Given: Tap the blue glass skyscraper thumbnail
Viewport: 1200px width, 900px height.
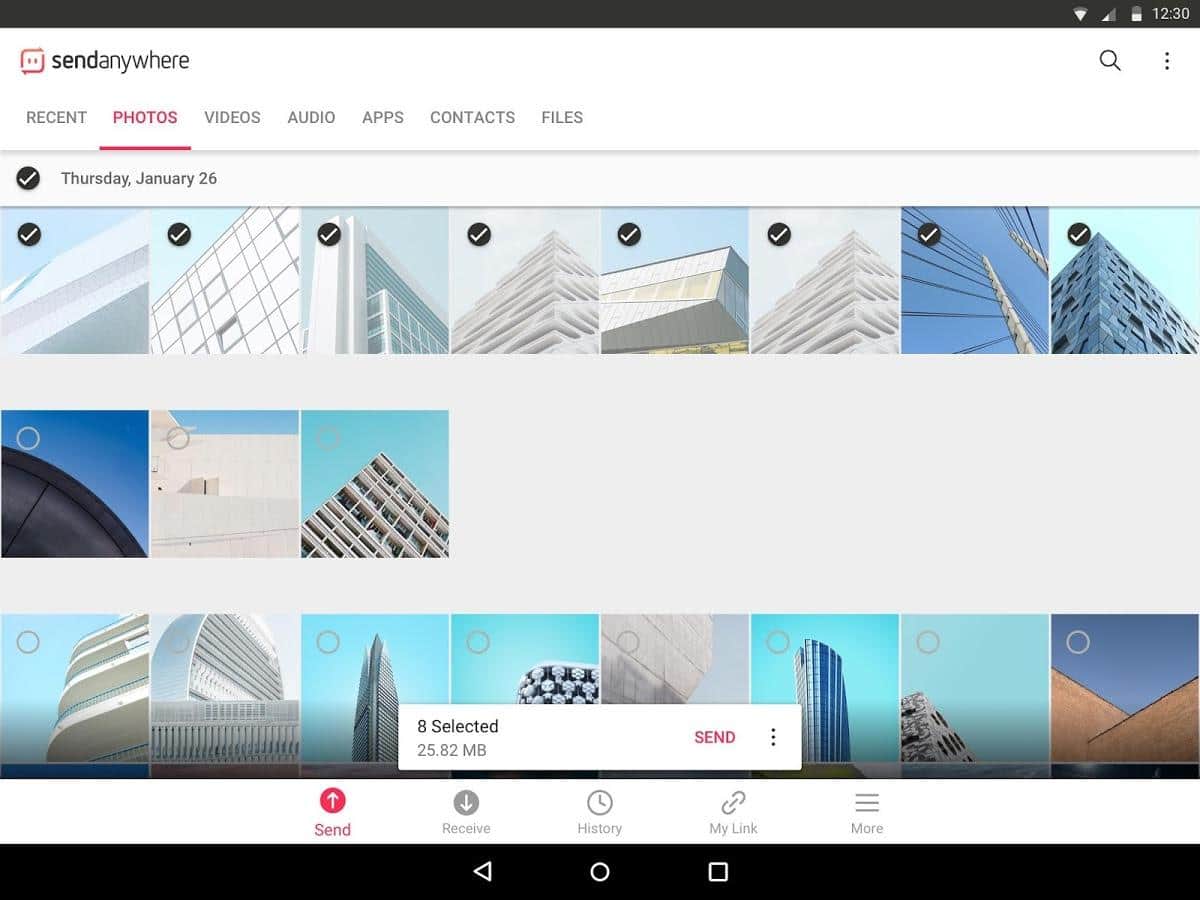Looking at the screenshot, I should 824,680.
